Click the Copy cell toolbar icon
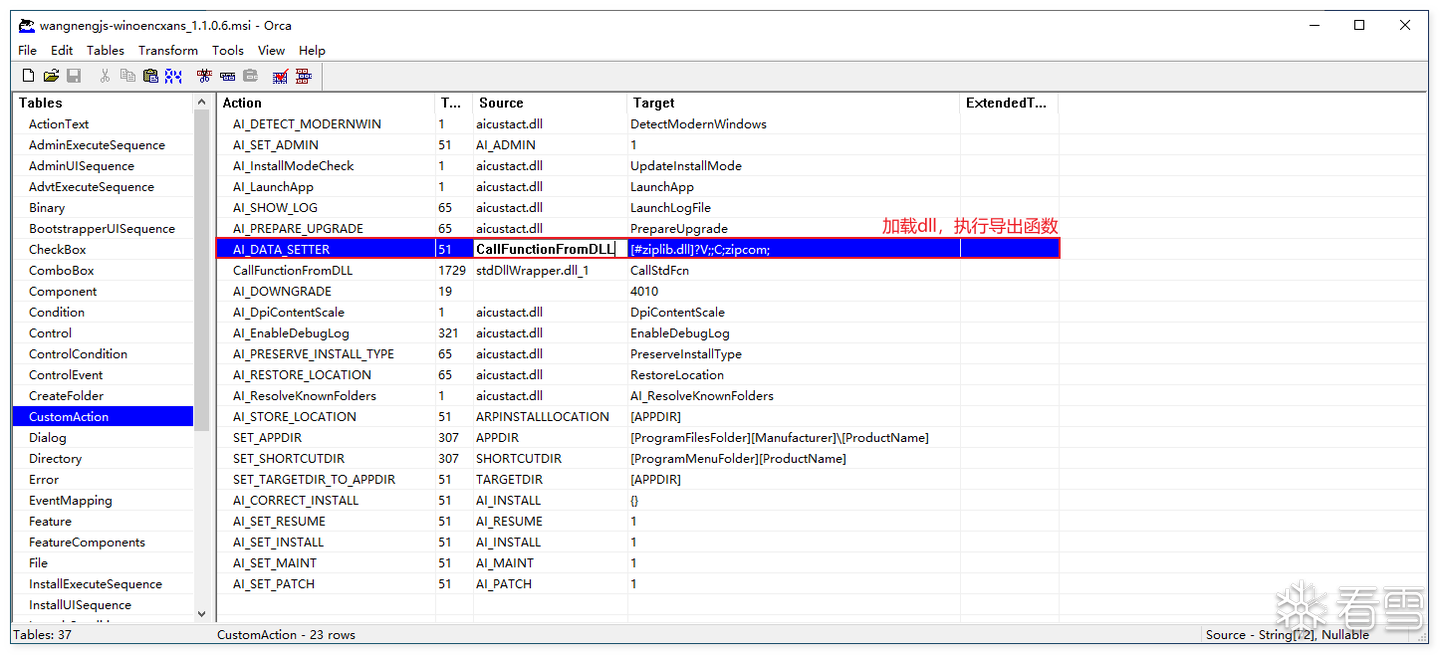The height and width of the screenshot is (655, 1440). click(128, 76)
